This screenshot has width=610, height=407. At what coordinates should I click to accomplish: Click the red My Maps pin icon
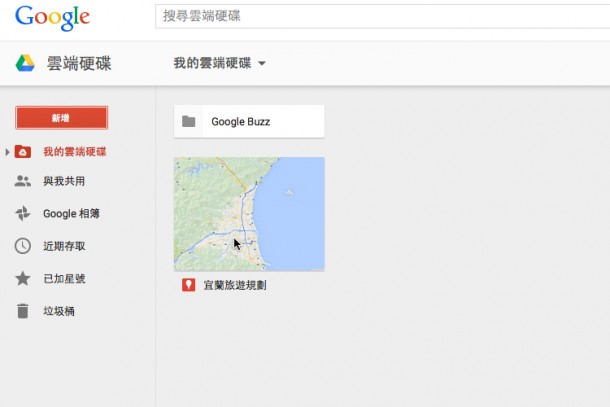click(x=189, y=285)
